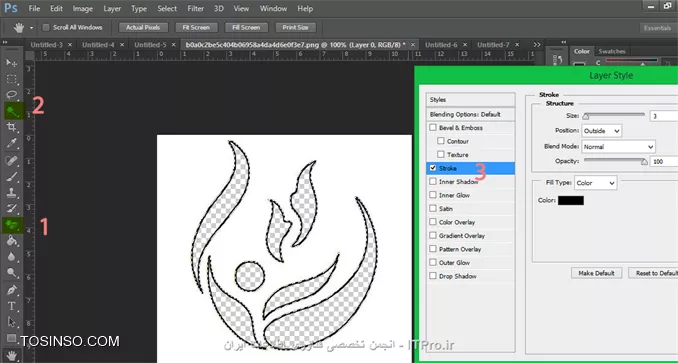Enable Color Overlay style
This screenshot has width=678, height=363.
click(433, 222)
